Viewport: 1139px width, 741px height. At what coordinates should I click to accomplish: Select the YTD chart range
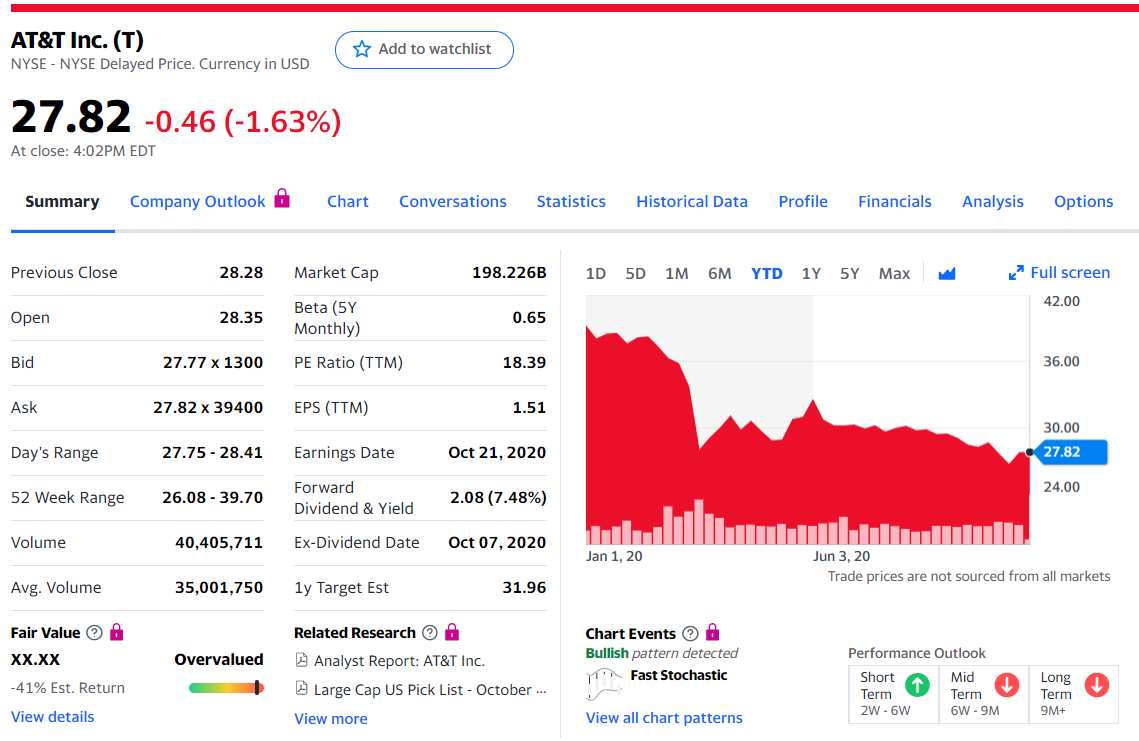point(766,274)
